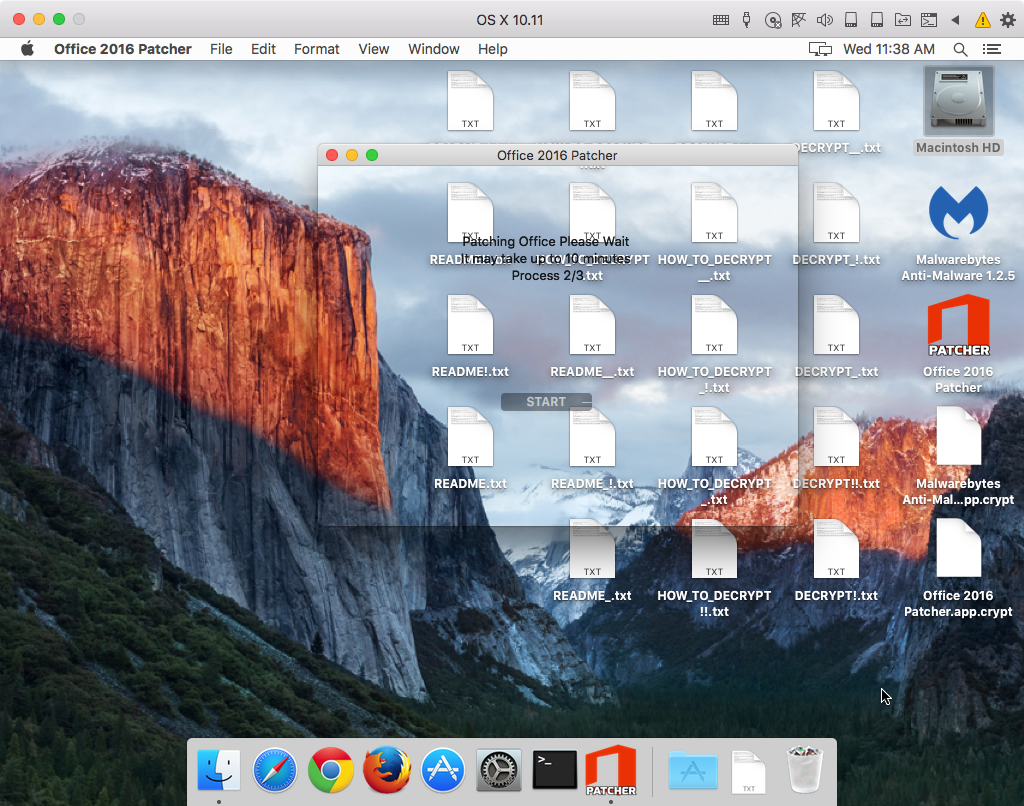Select the README.txt desktop file
Viewport: 1024px width, 806px height.
click(x=470, y=448)
